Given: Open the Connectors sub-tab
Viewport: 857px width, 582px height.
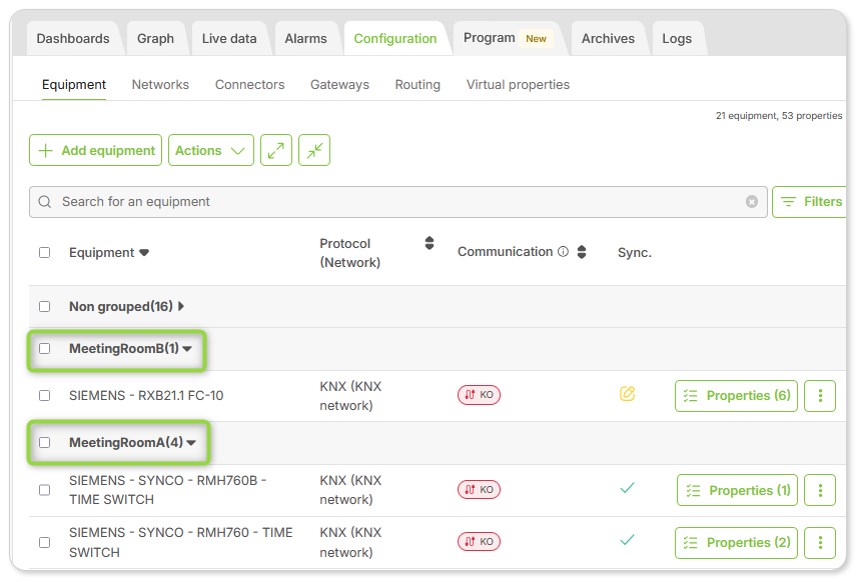Looking at the screenshot, I should click(250, 85).
